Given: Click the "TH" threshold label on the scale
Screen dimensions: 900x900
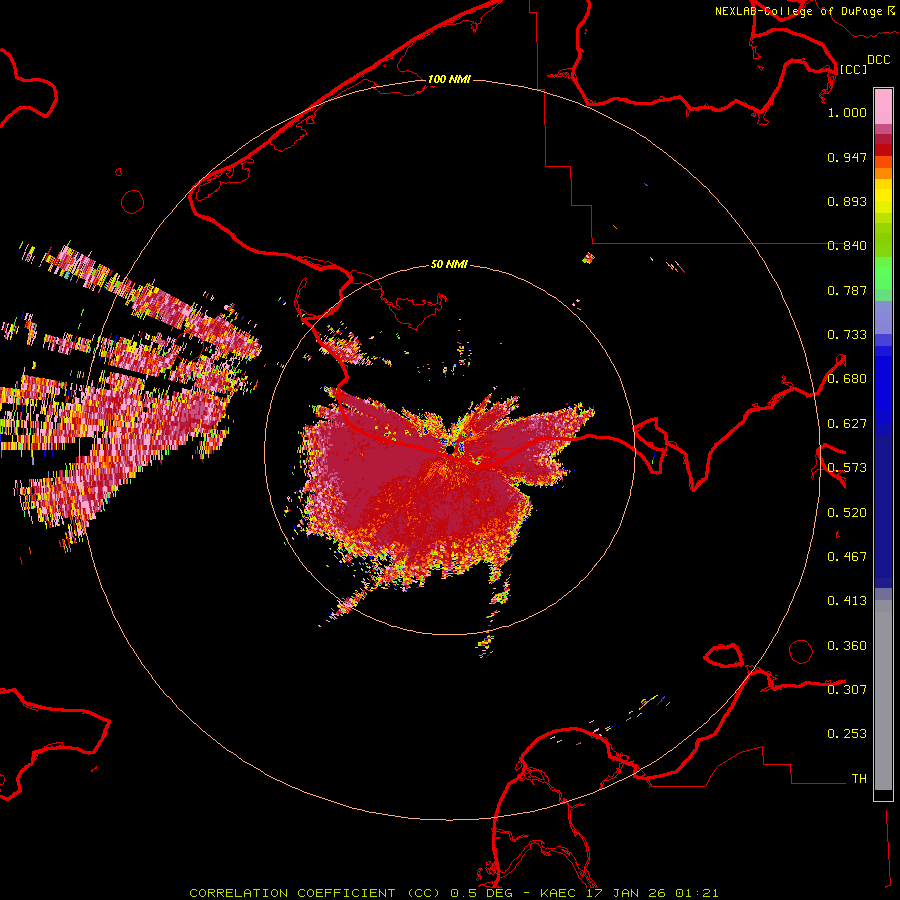Looking at the screenshot, I should (x=859, y=779).
